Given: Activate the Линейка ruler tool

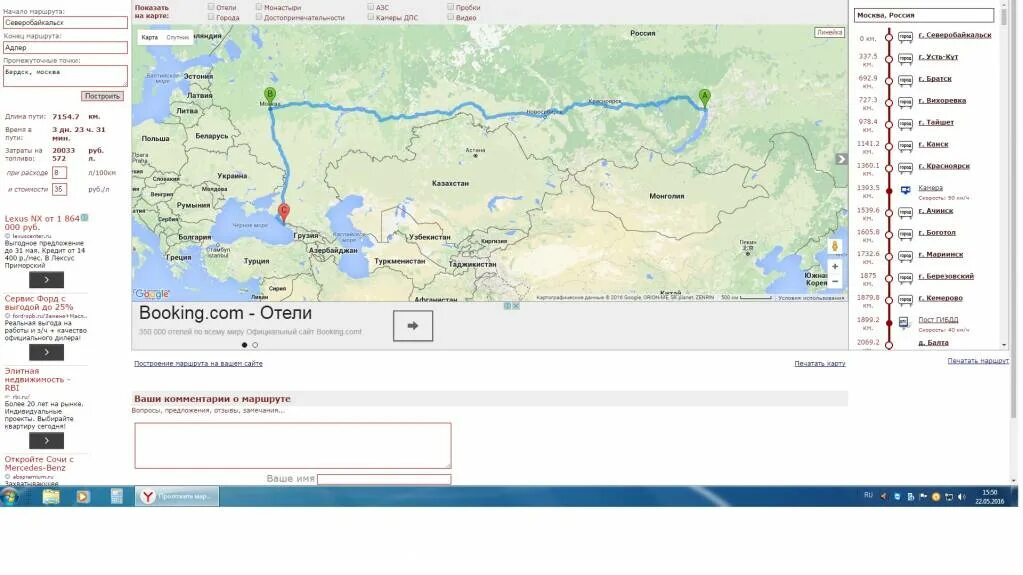Looking at the screenshot, I should [x=829, y=32].
